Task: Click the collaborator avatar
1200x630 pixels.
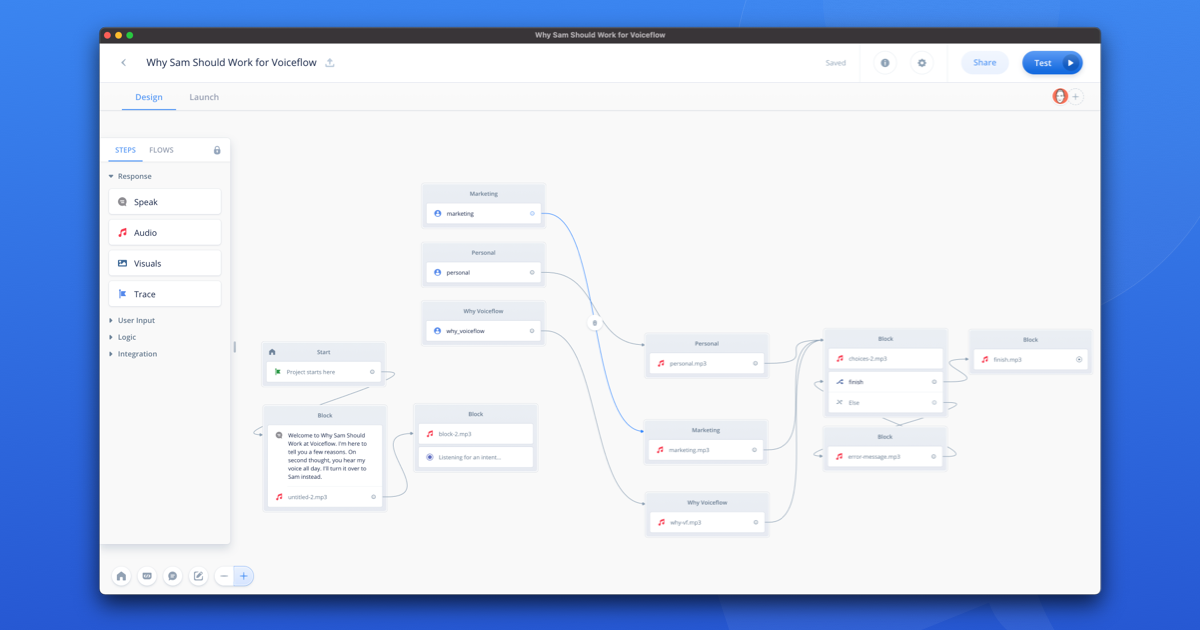Action: (x=1060, y=97)
